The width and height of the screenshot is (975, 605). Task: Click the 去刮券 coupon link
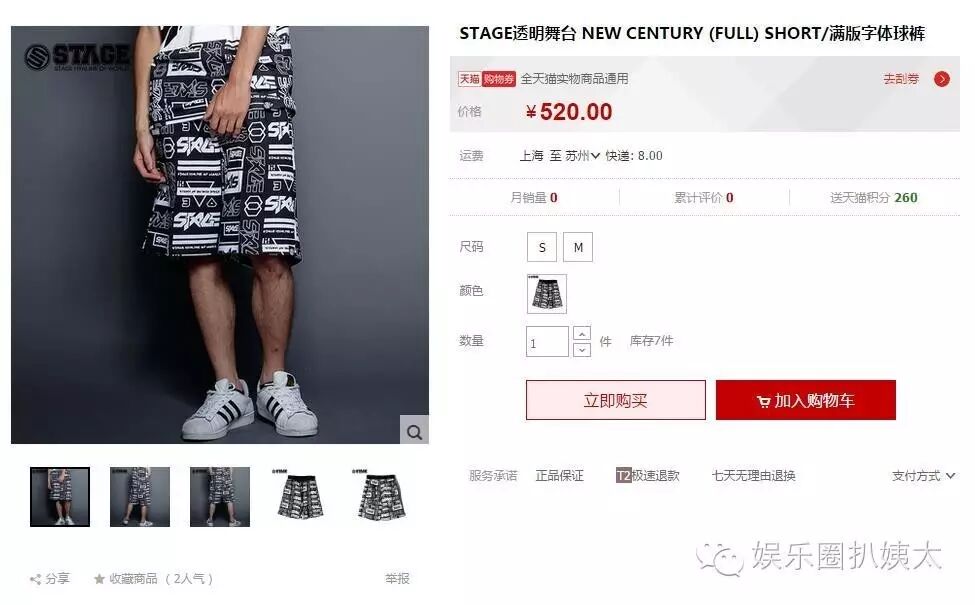pyautogui.click(x=901, y=79)
